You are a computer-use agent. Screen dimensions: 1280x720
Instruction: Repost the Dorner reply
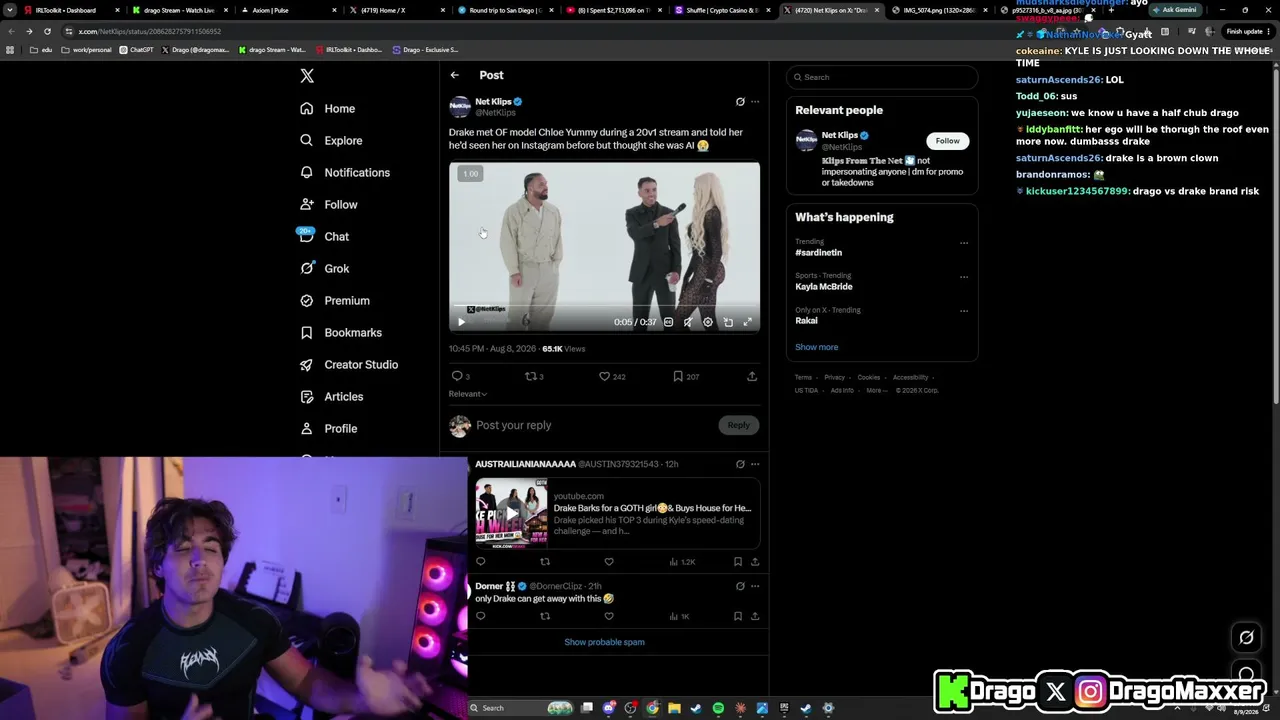545,616
